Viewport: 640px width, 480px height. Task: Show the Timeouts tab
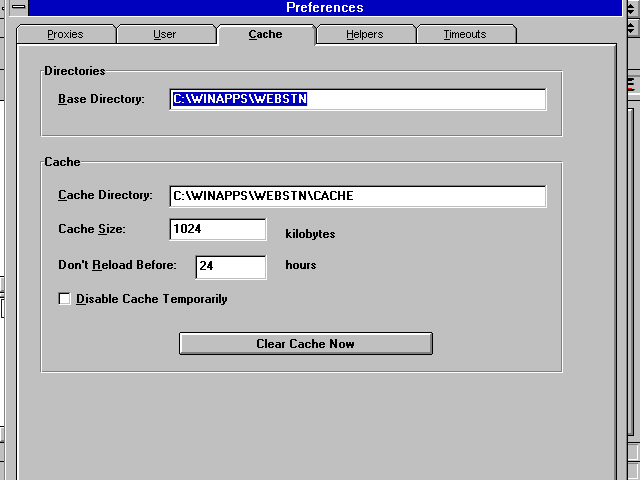point(465,34)
